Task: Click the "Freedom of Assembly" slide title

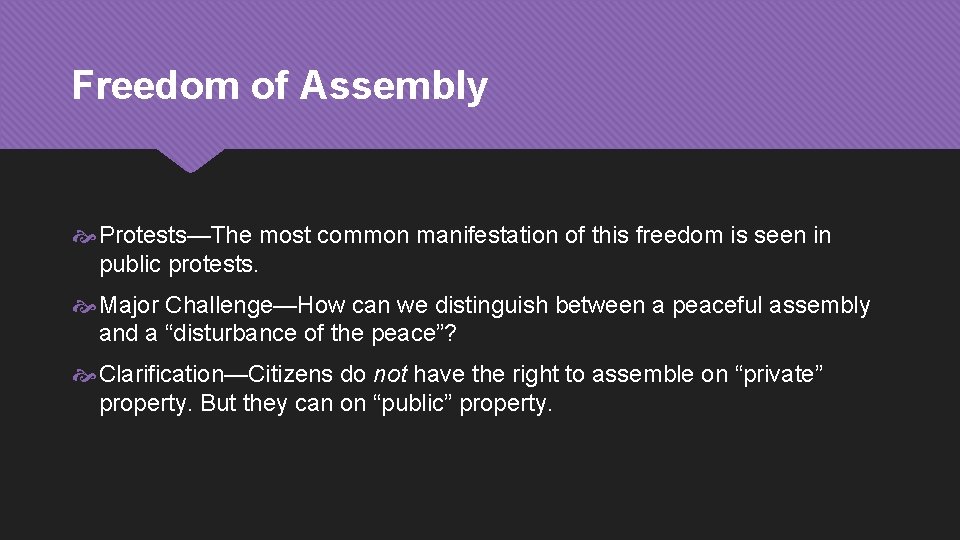Action: [280, 85]
